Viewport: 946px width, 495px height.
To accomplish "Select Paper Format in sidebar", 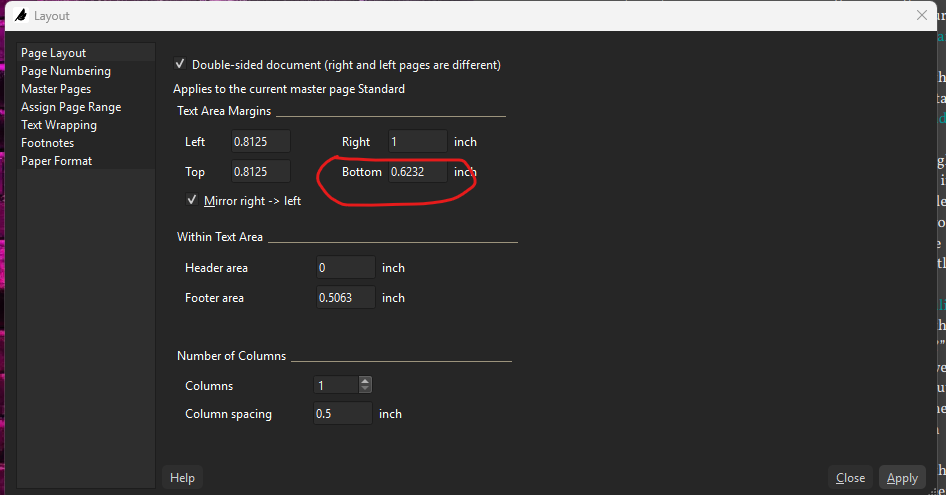I will point(57,161).
